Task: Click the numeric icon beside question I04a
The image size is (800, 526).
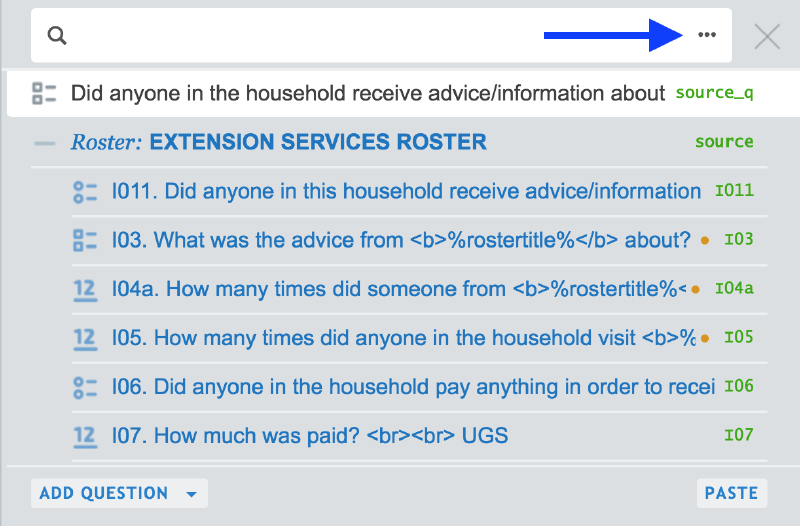Action: (x=85, y=290)
